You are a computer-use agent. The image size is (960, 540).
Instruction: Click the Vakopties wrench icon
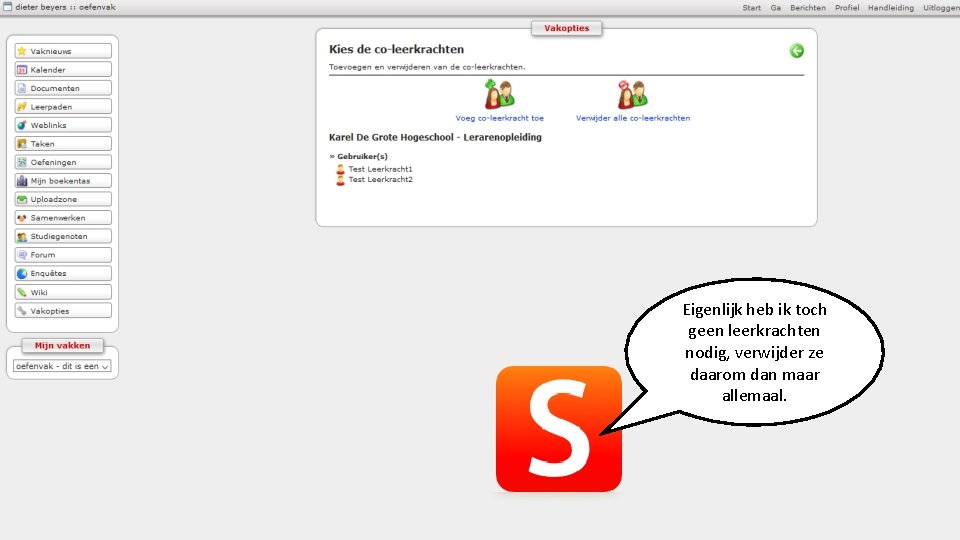[x=22, y=311]
